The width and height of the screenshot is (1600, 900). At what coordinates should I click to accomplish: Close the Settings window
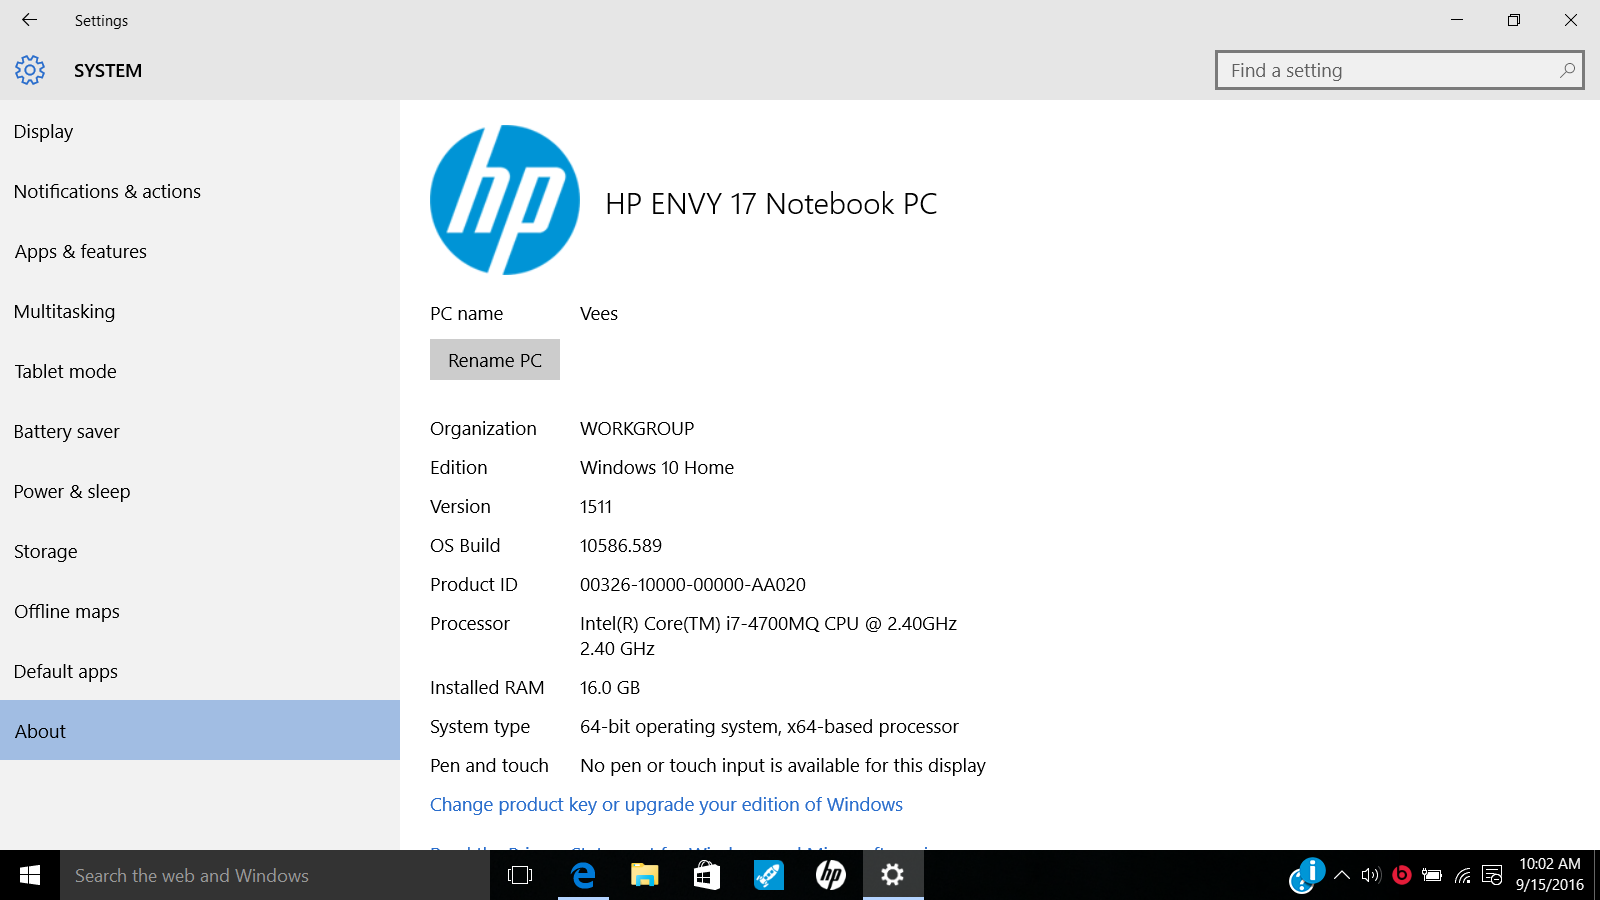pyautogui.click(x=1571, y=20)
